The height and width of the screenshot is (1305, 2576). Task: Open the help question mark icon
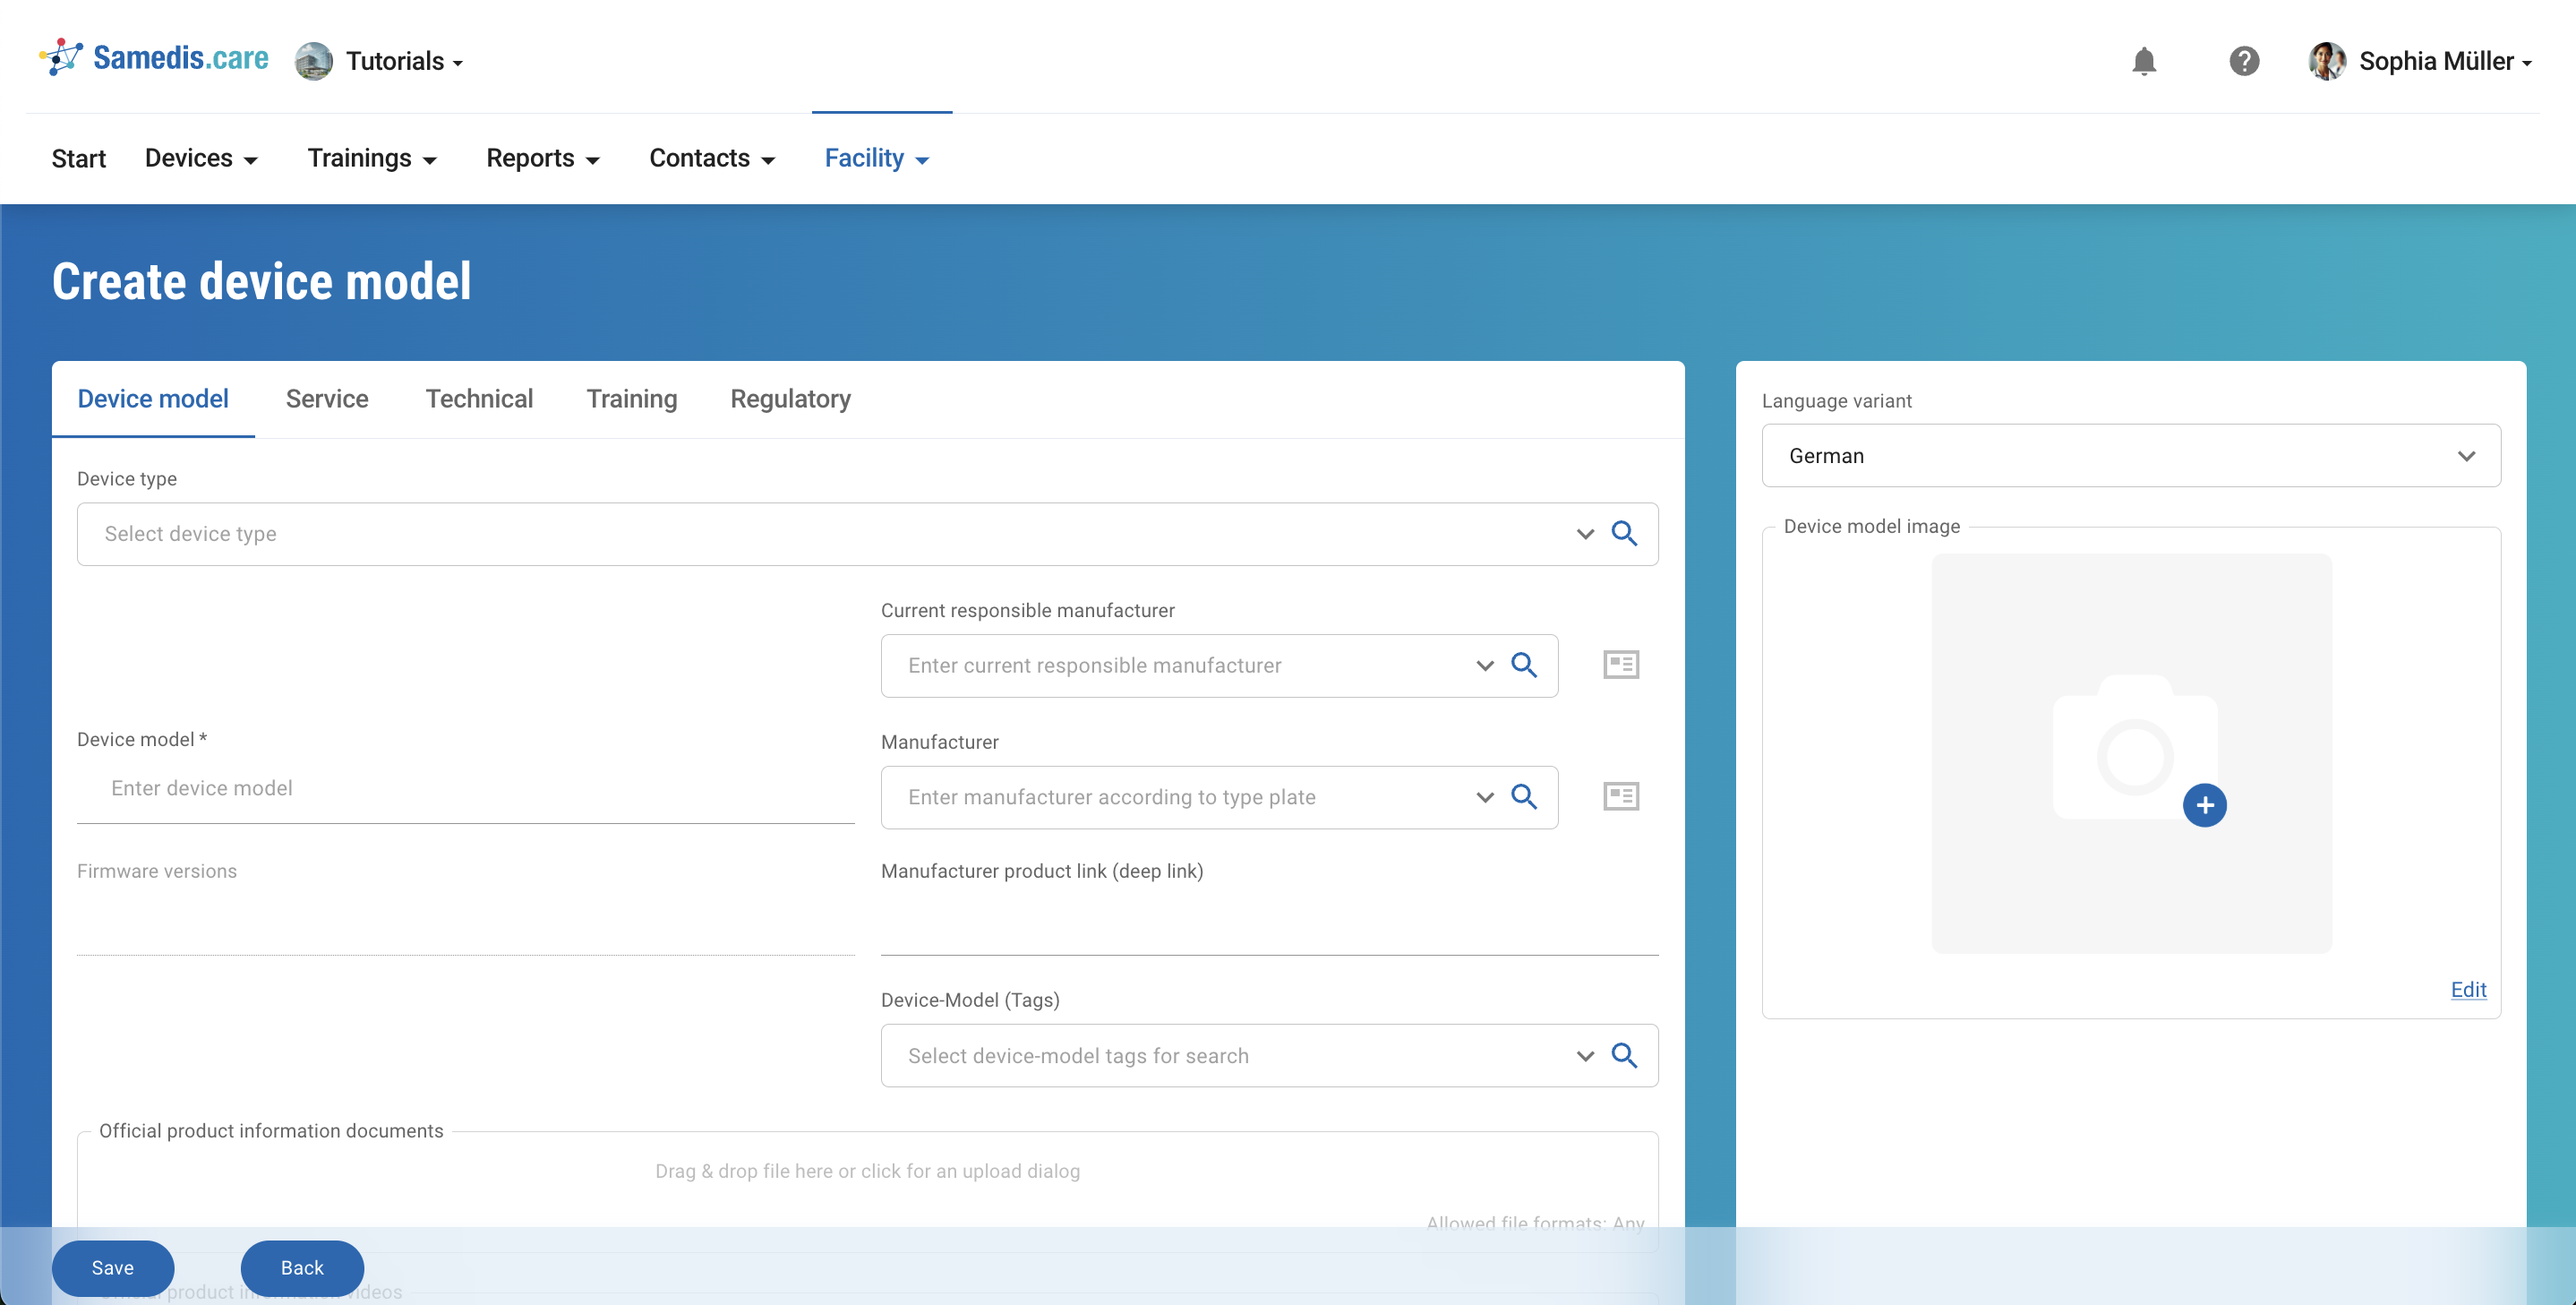[2243, 62]
